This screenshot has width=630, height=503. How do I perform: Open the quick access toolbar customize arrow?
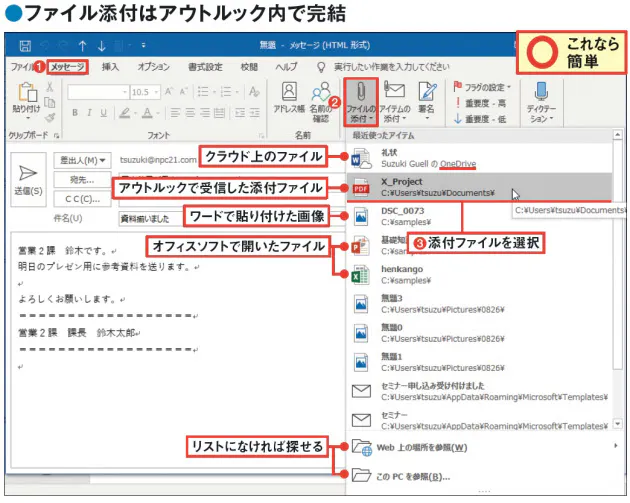143,45
